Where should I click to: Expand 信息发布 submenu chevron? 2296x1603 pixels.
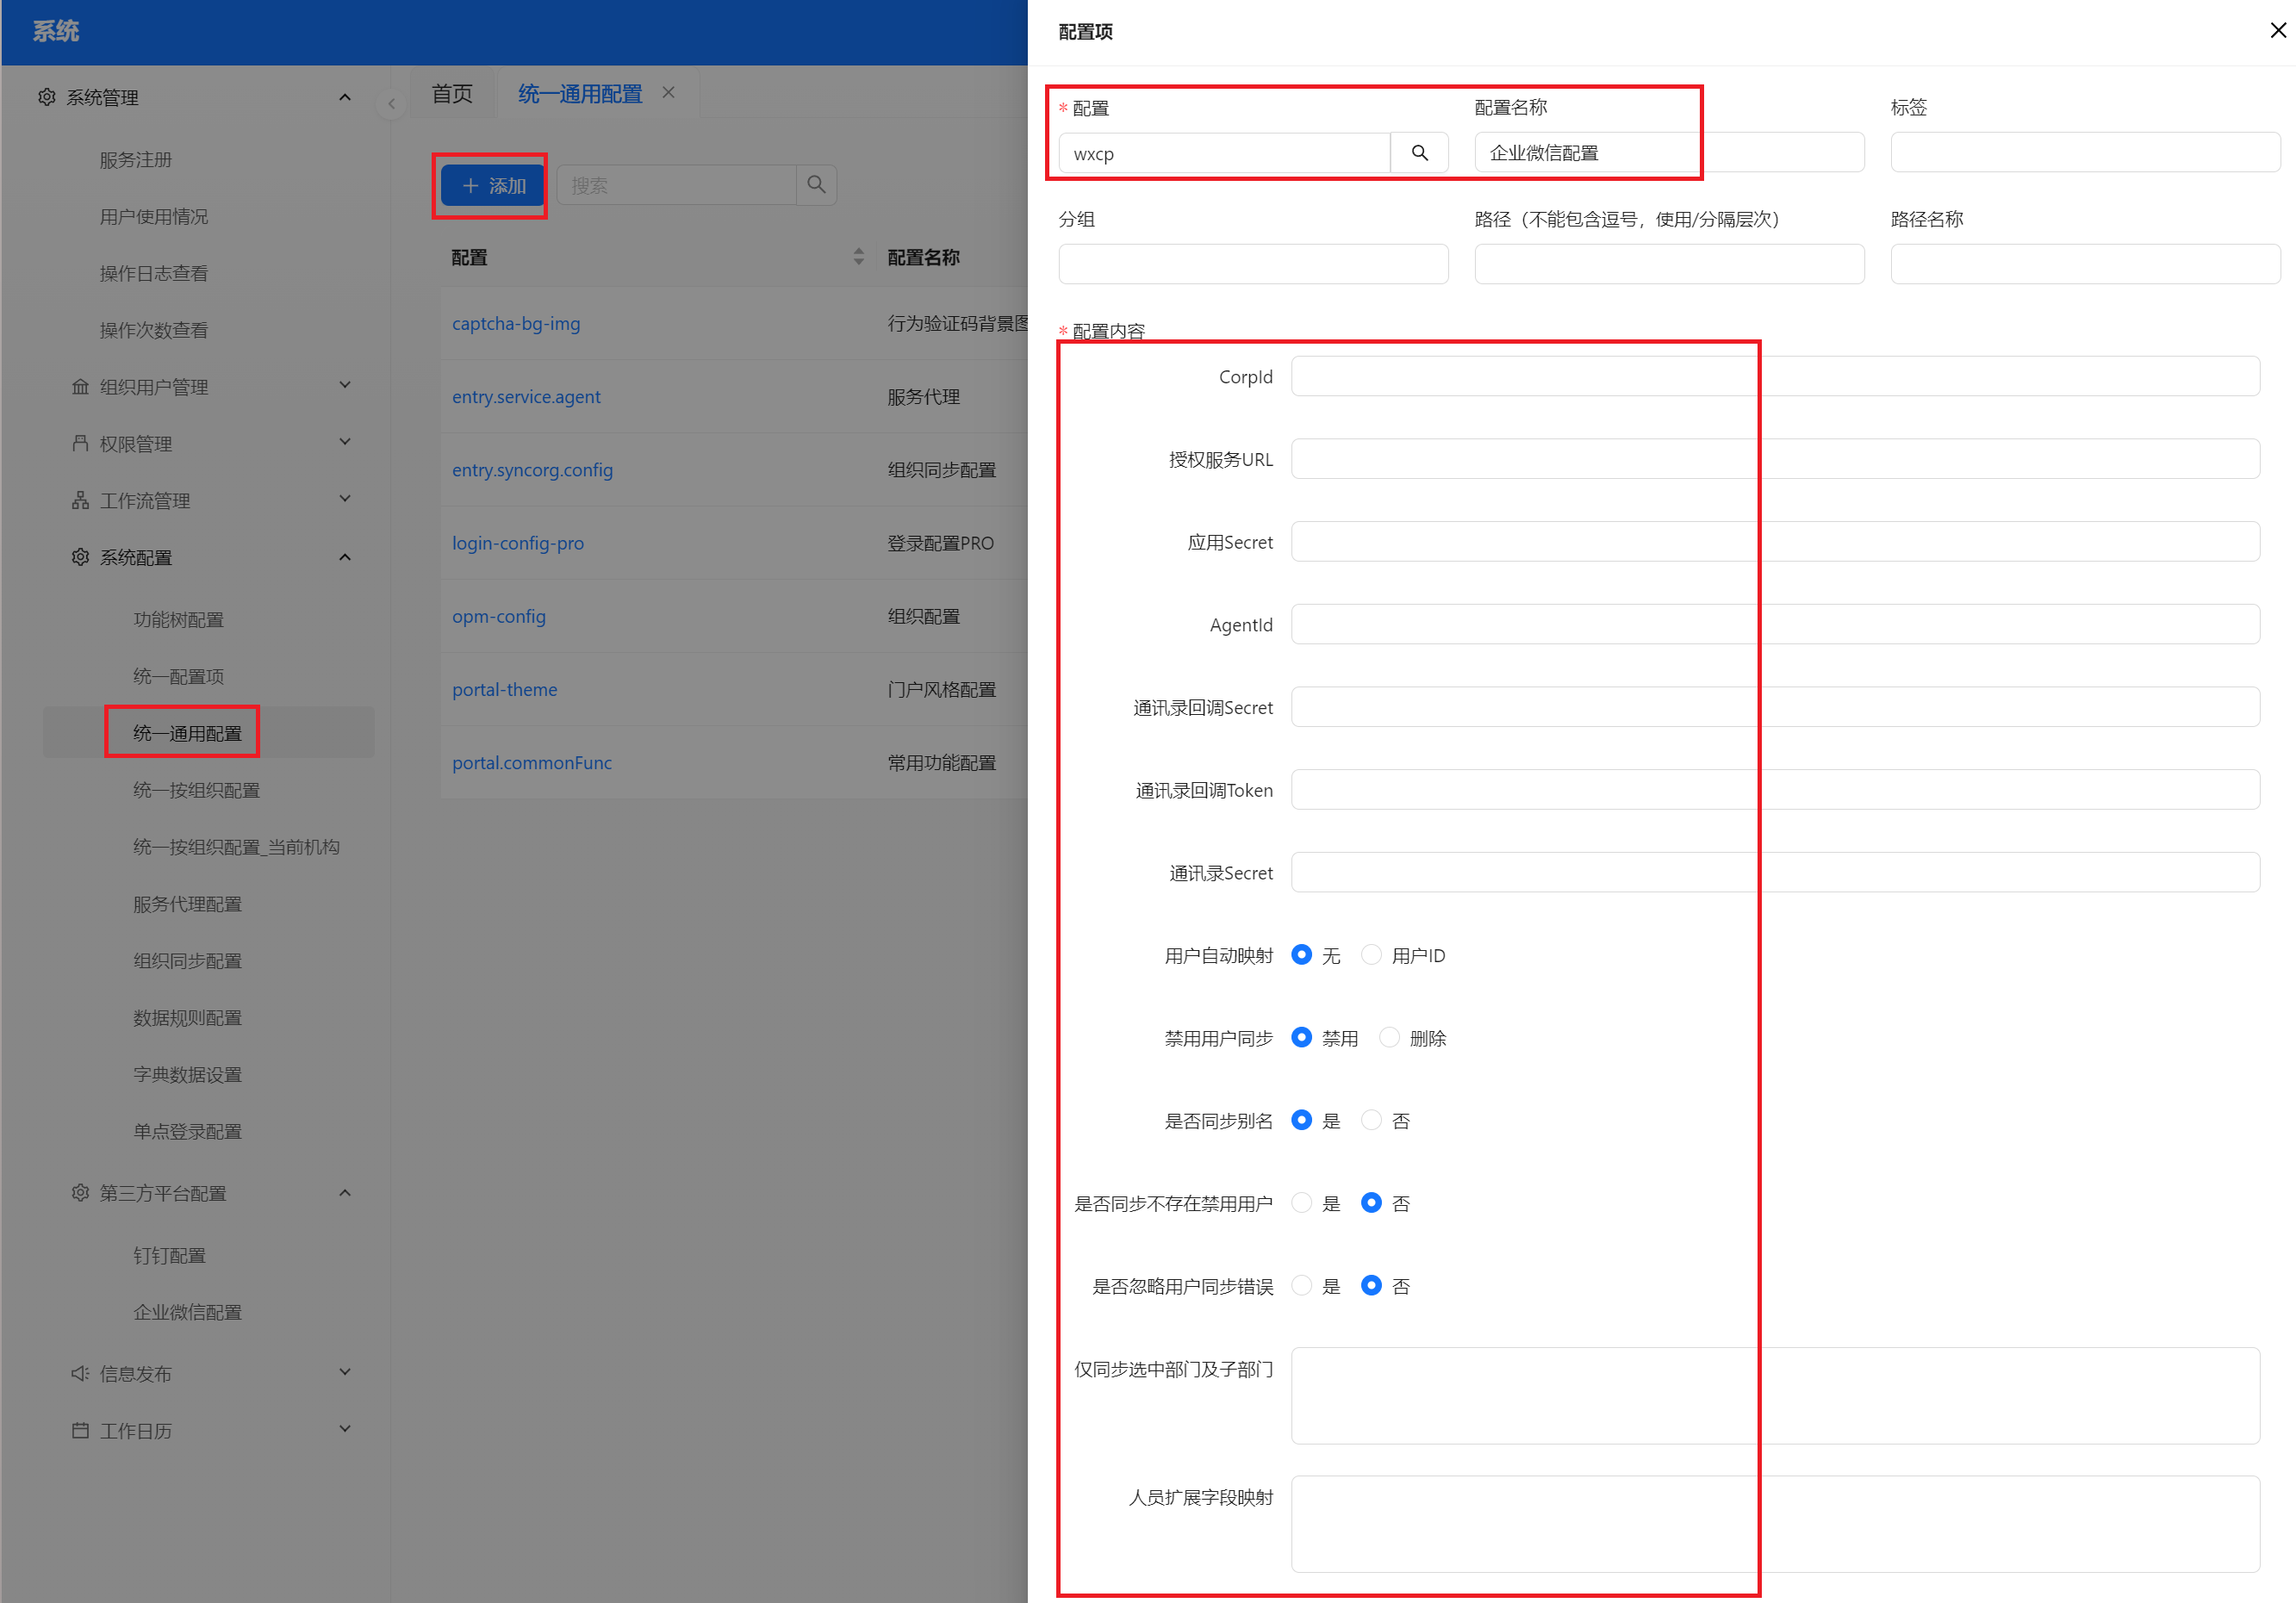(x=345, y=1372)
